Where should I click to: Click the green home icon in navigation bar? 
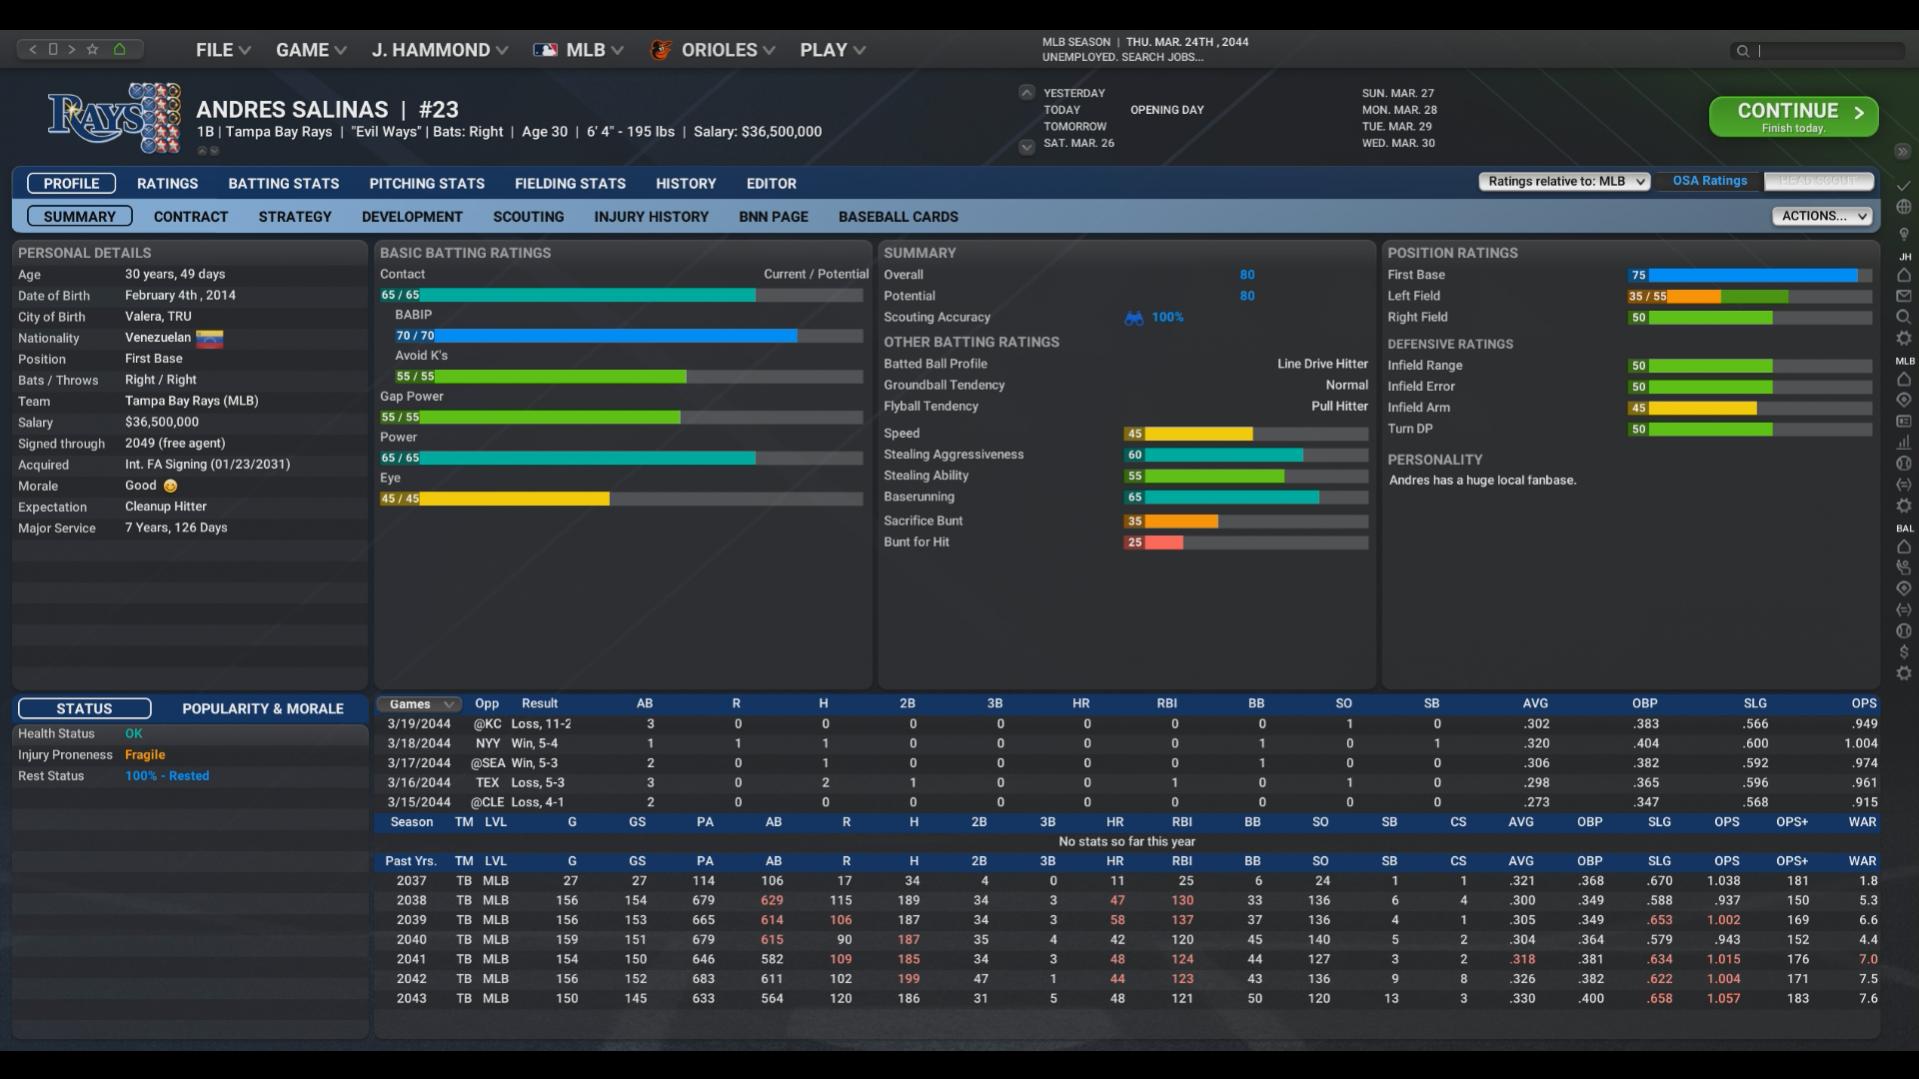click(x=119, y=49)
